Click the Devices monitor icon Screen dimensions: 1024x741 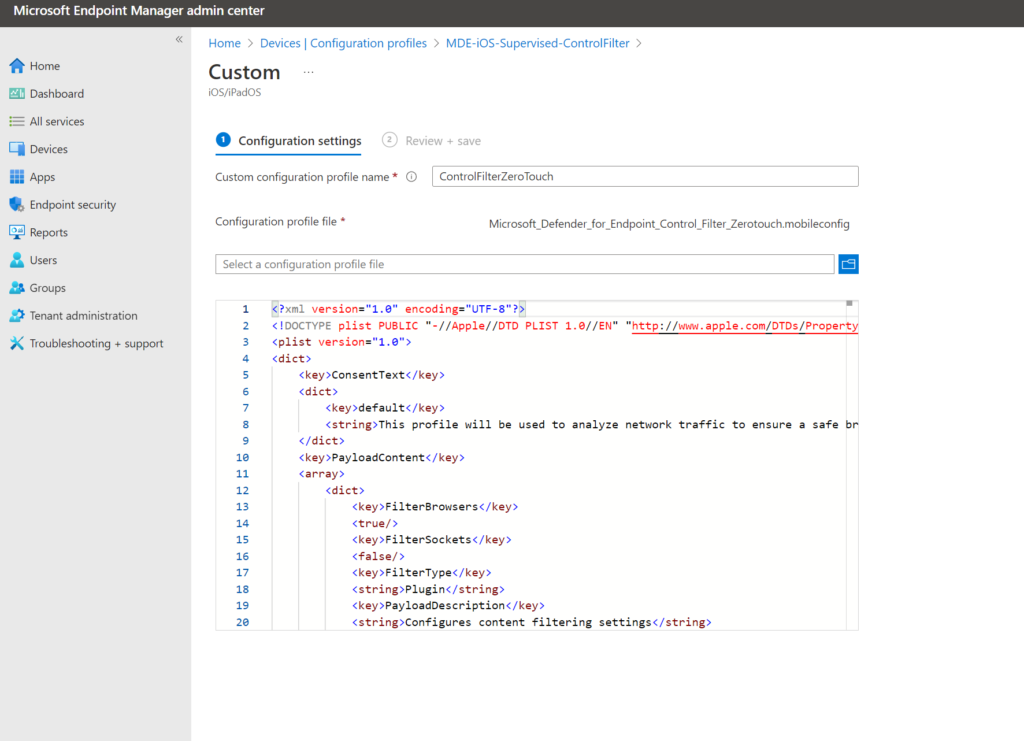pos(17,149)
